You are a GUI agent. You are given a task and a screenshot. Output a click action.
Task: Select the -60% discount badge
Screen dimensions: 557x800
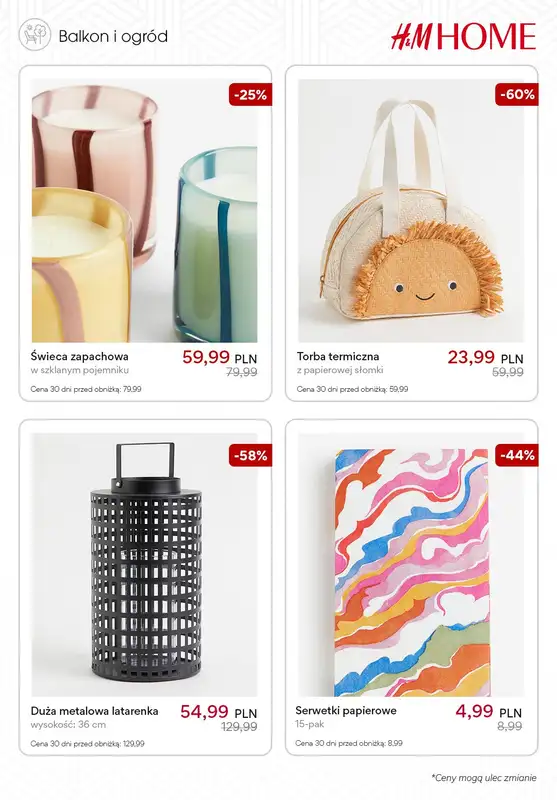[x=517, y=94]
